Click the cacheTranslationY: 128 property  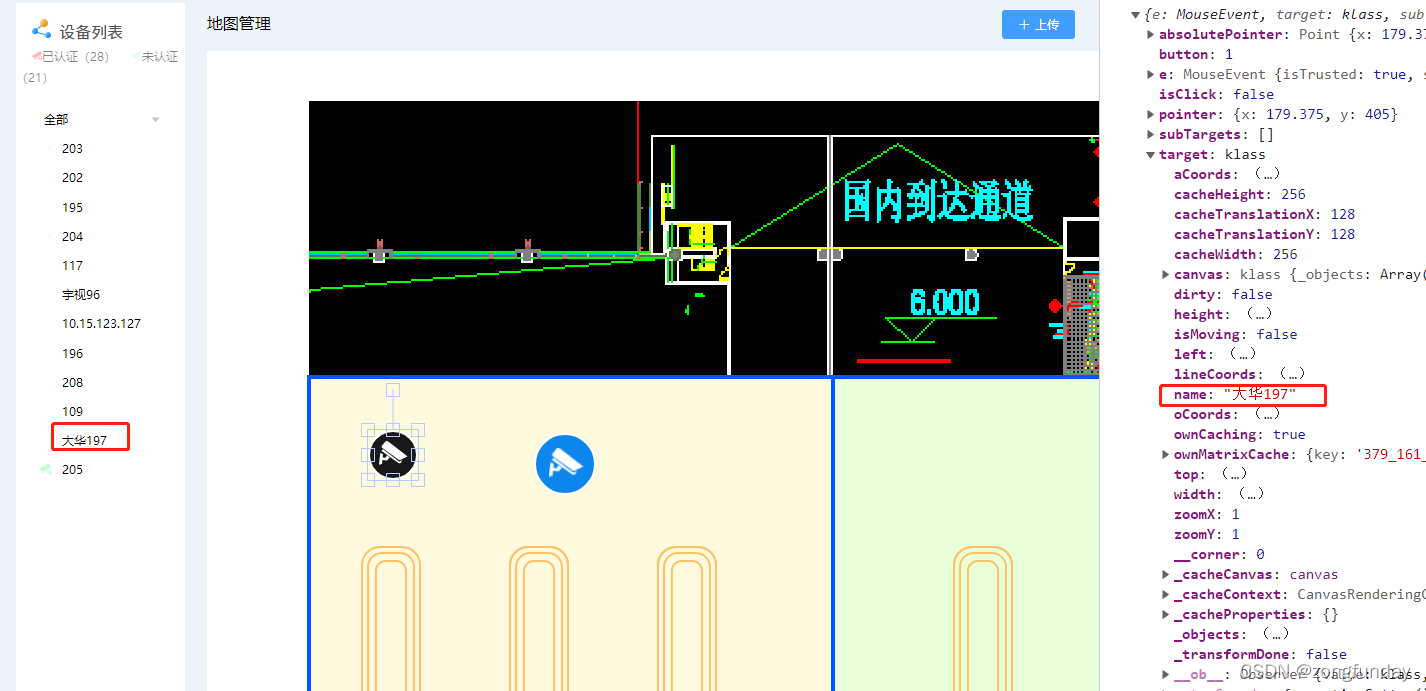click(1264, 234)
